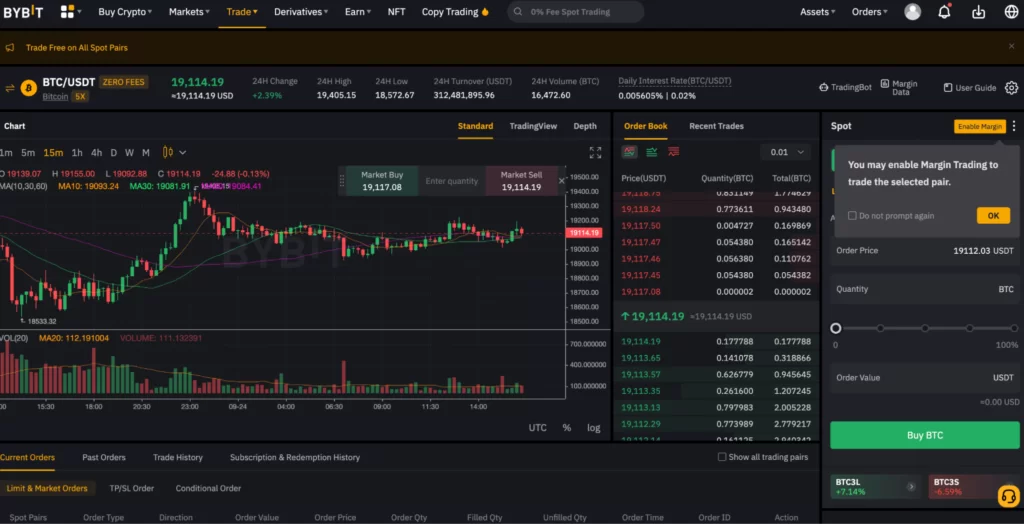Open Copy Trading

tap(455, 12)
